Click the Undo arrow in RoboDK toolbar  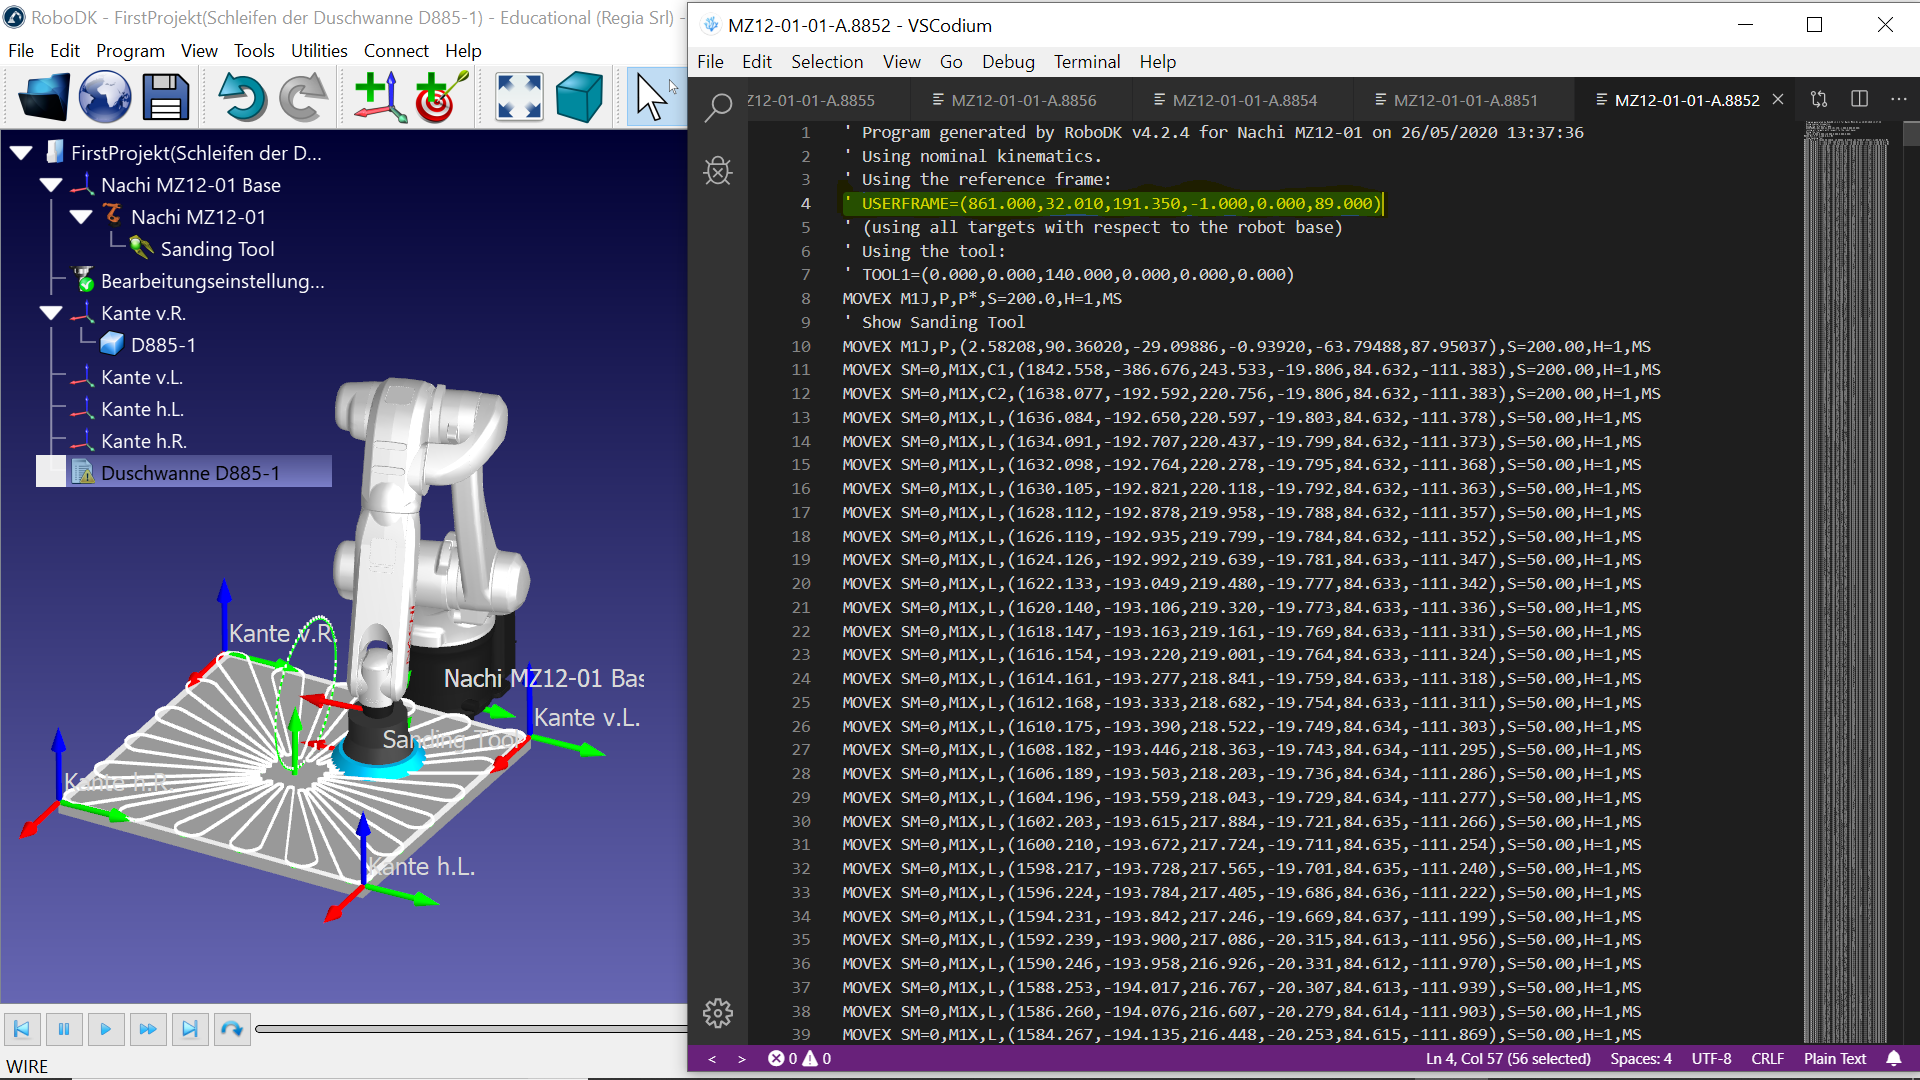click(242, 98)
